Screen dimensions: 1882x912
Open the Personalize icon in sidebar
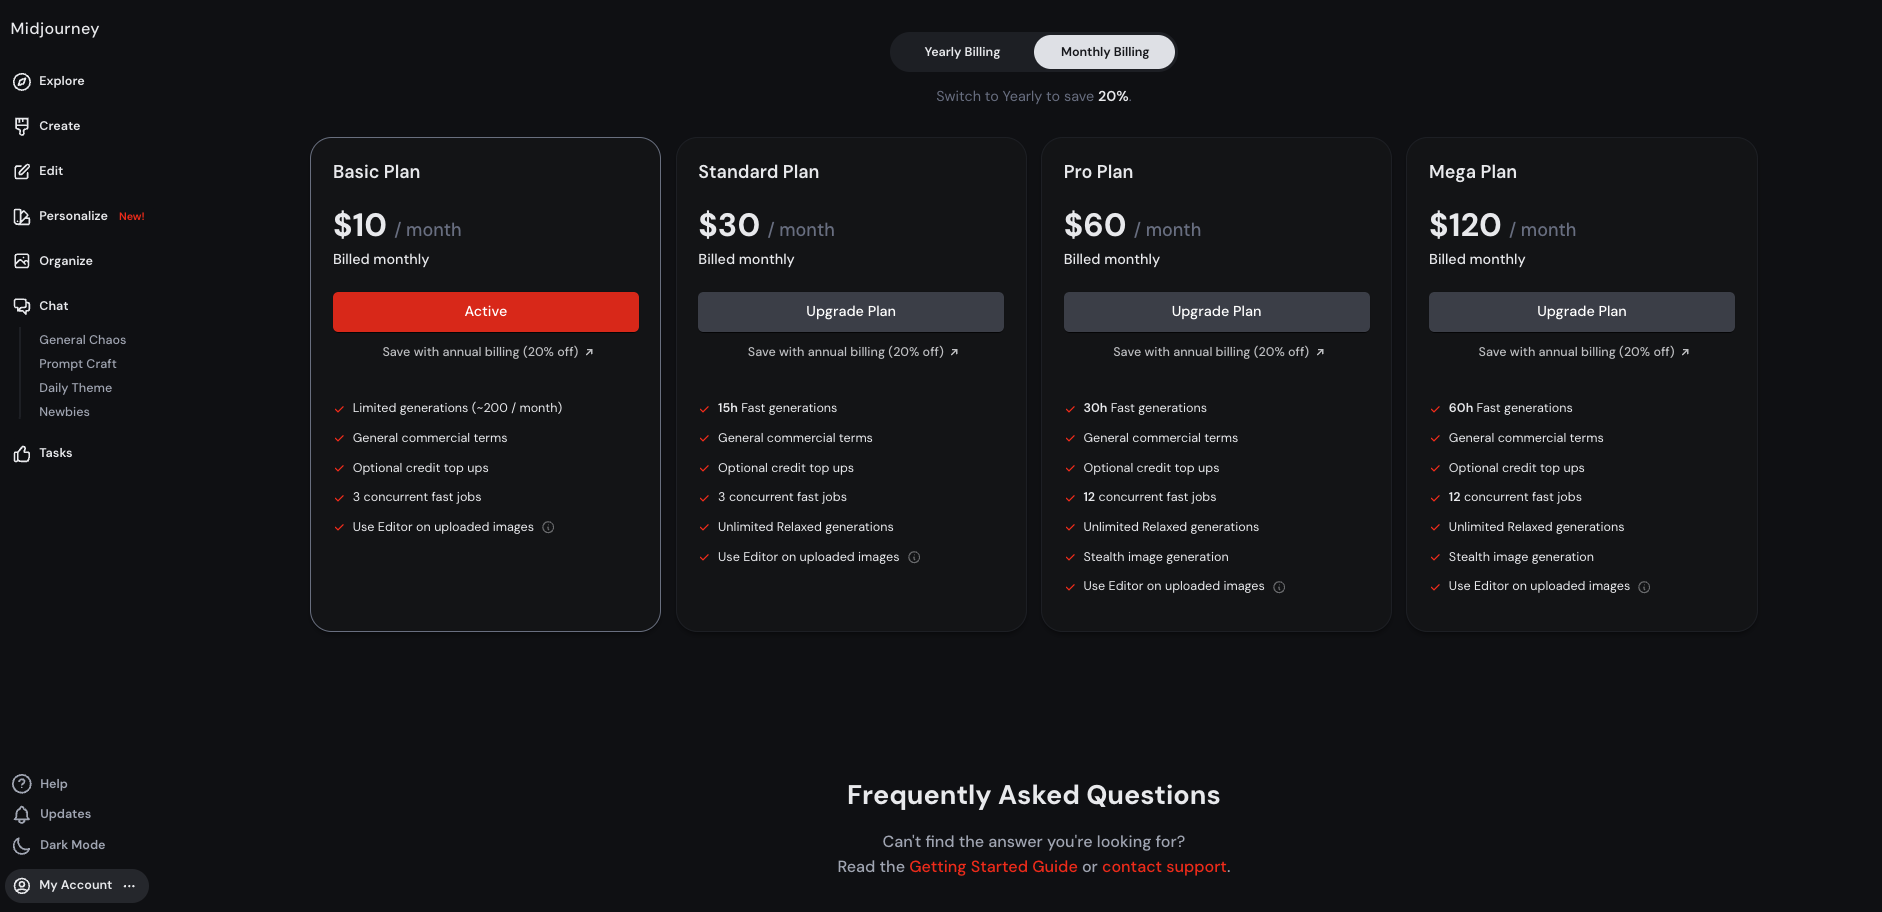(x=22, y=216)
